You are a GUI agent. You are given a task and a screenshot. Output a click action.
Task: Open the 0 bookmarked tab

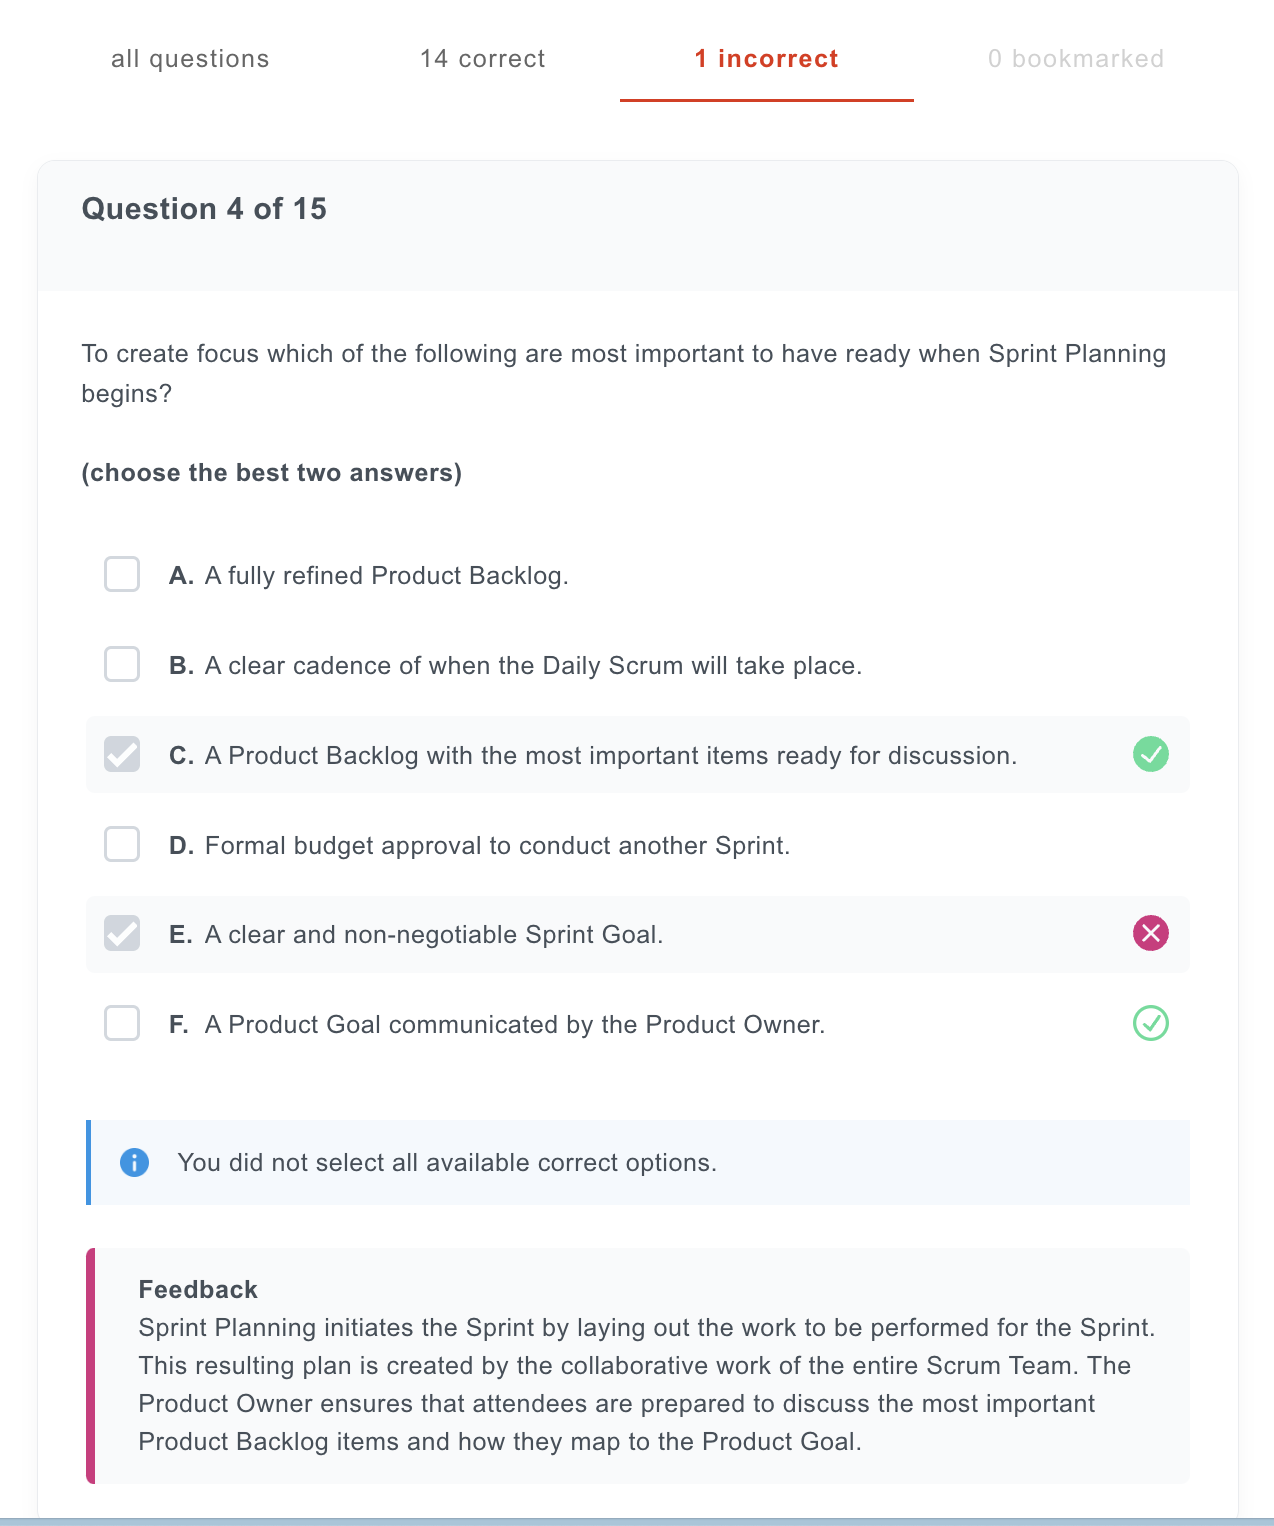[1076, 59]
